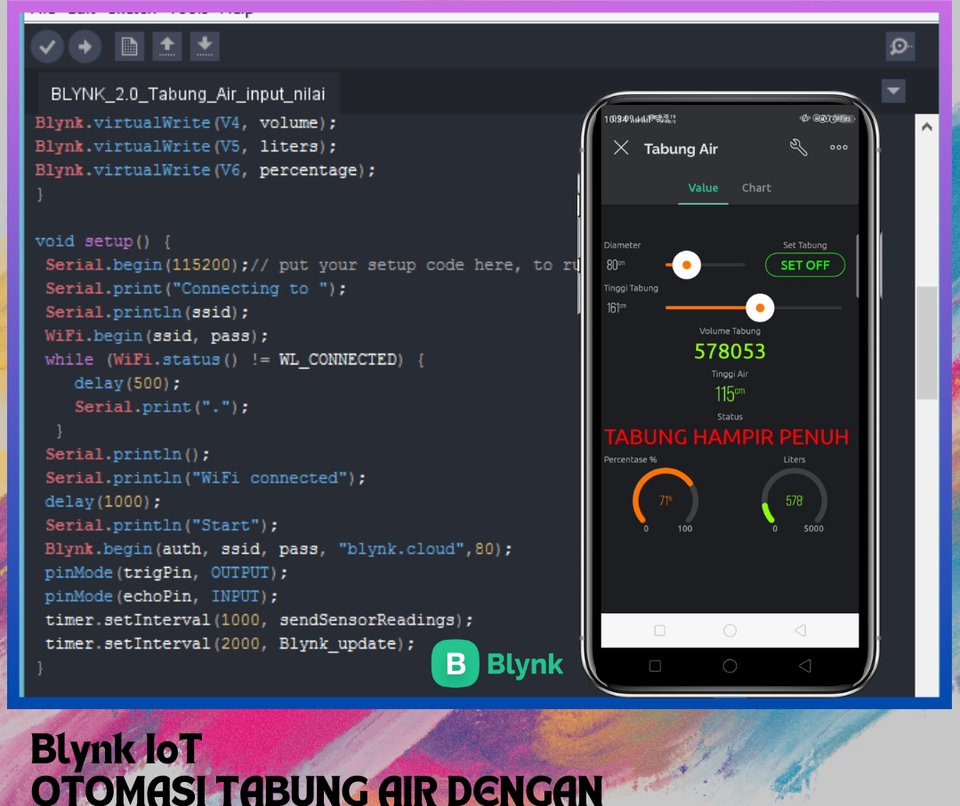Click the 'Blynk.virtualWrite(V6, percentage);' line
The width and height of the screenshot is (960, 806).
(204, 170)
